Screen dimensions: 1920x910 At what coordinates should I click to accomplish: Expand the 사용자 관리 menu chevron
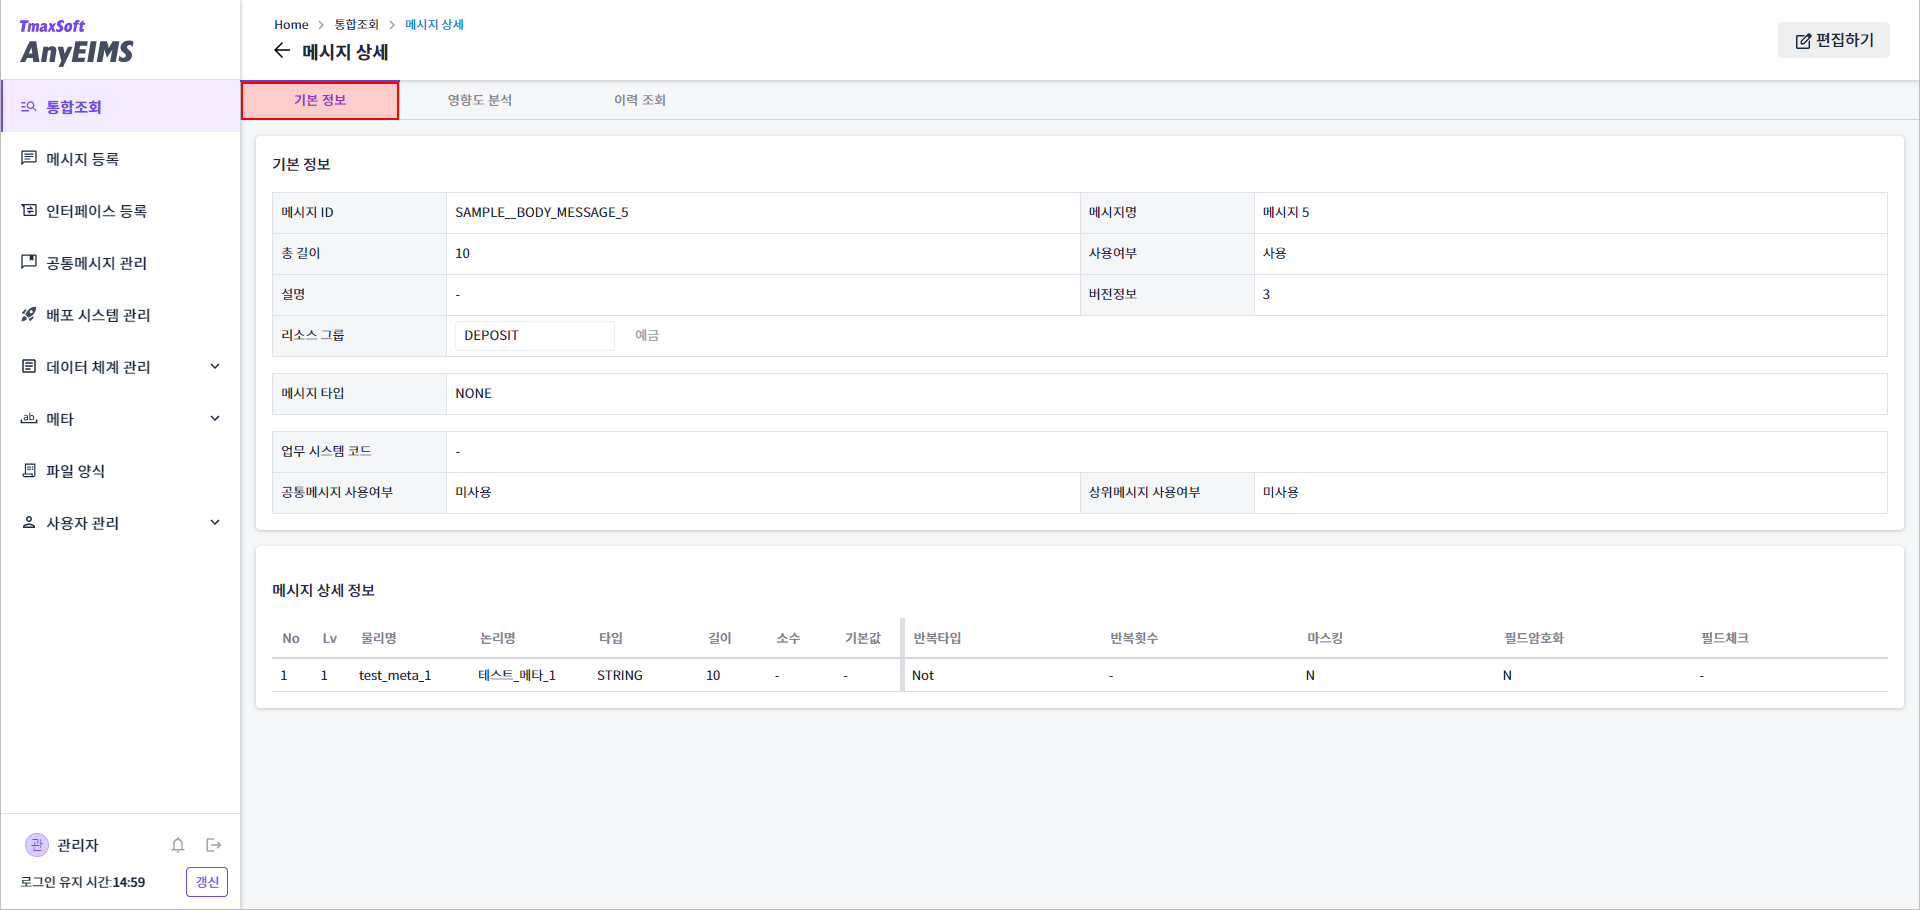215,522
